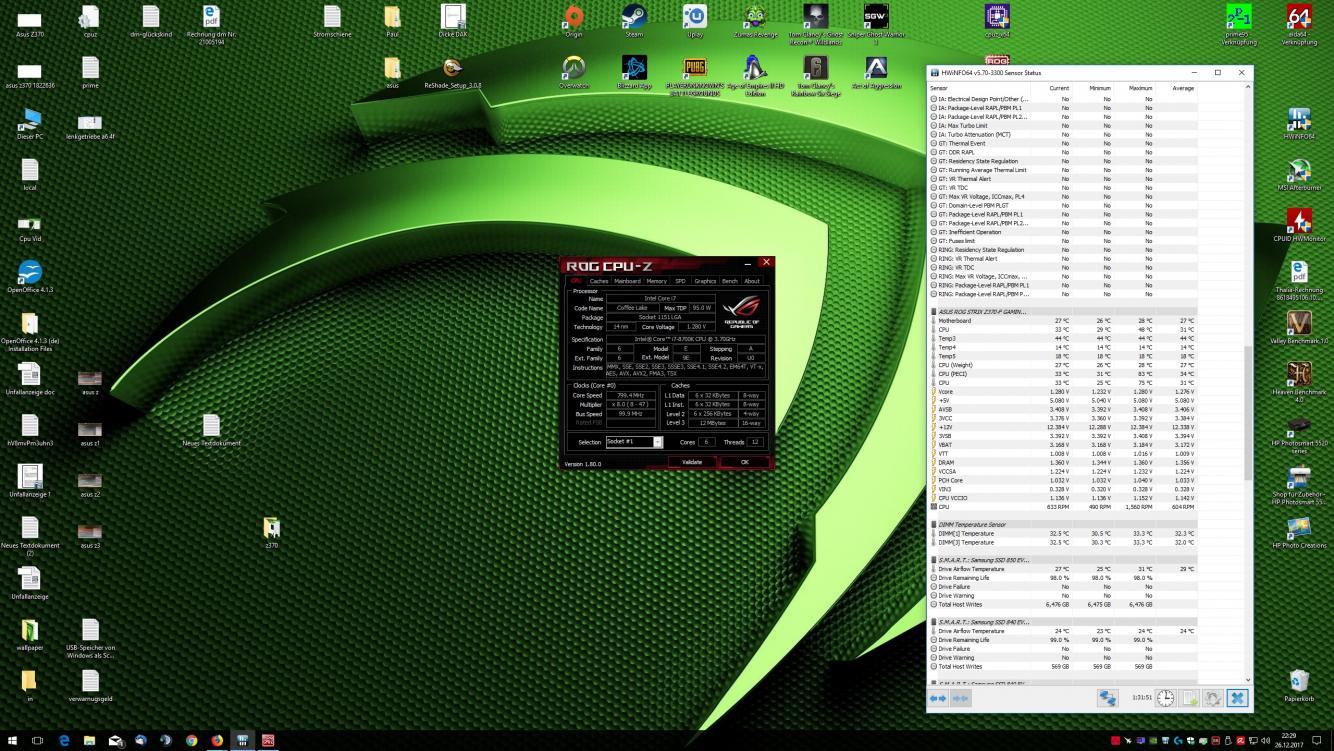Open Dieser PC desktop icon
This screenshot has height=751, width=1334.
coord(30,124)
